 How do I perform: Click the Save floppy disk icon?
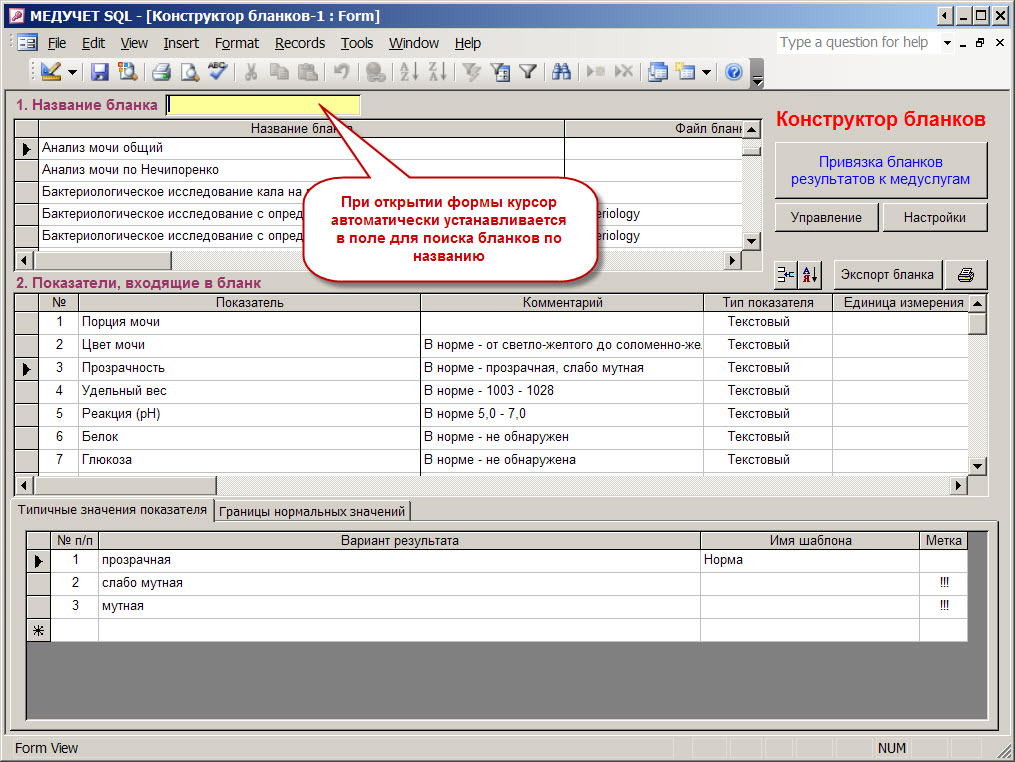[x=100, y=72]
